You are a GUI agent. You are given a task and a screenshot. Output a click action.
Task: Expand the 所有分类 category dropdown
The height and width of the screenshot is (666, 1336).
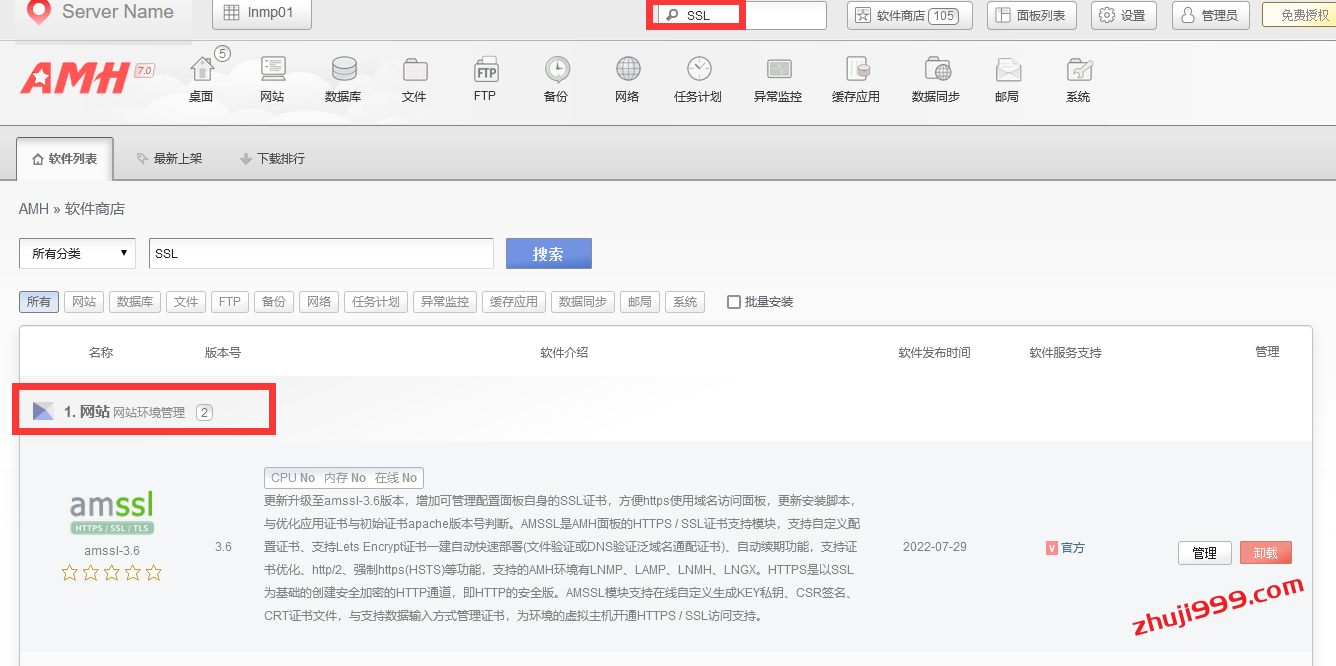click(x=78, y=254)
